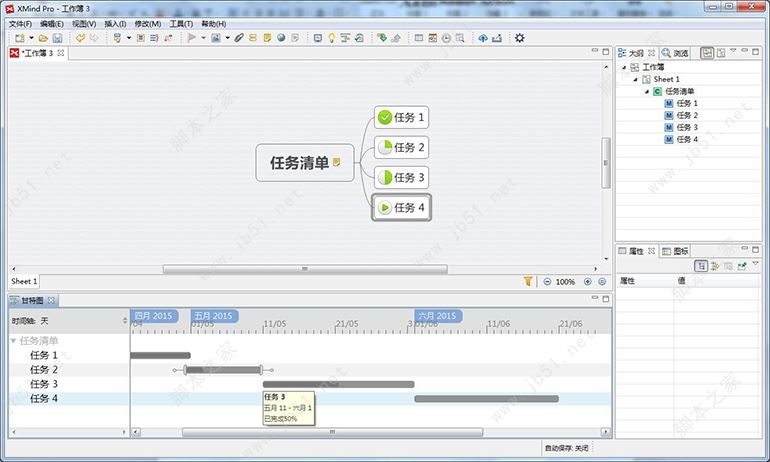Screen dimensions: 770x462
Task: Switch to the 图标 tab
Action: click(675, 251)
